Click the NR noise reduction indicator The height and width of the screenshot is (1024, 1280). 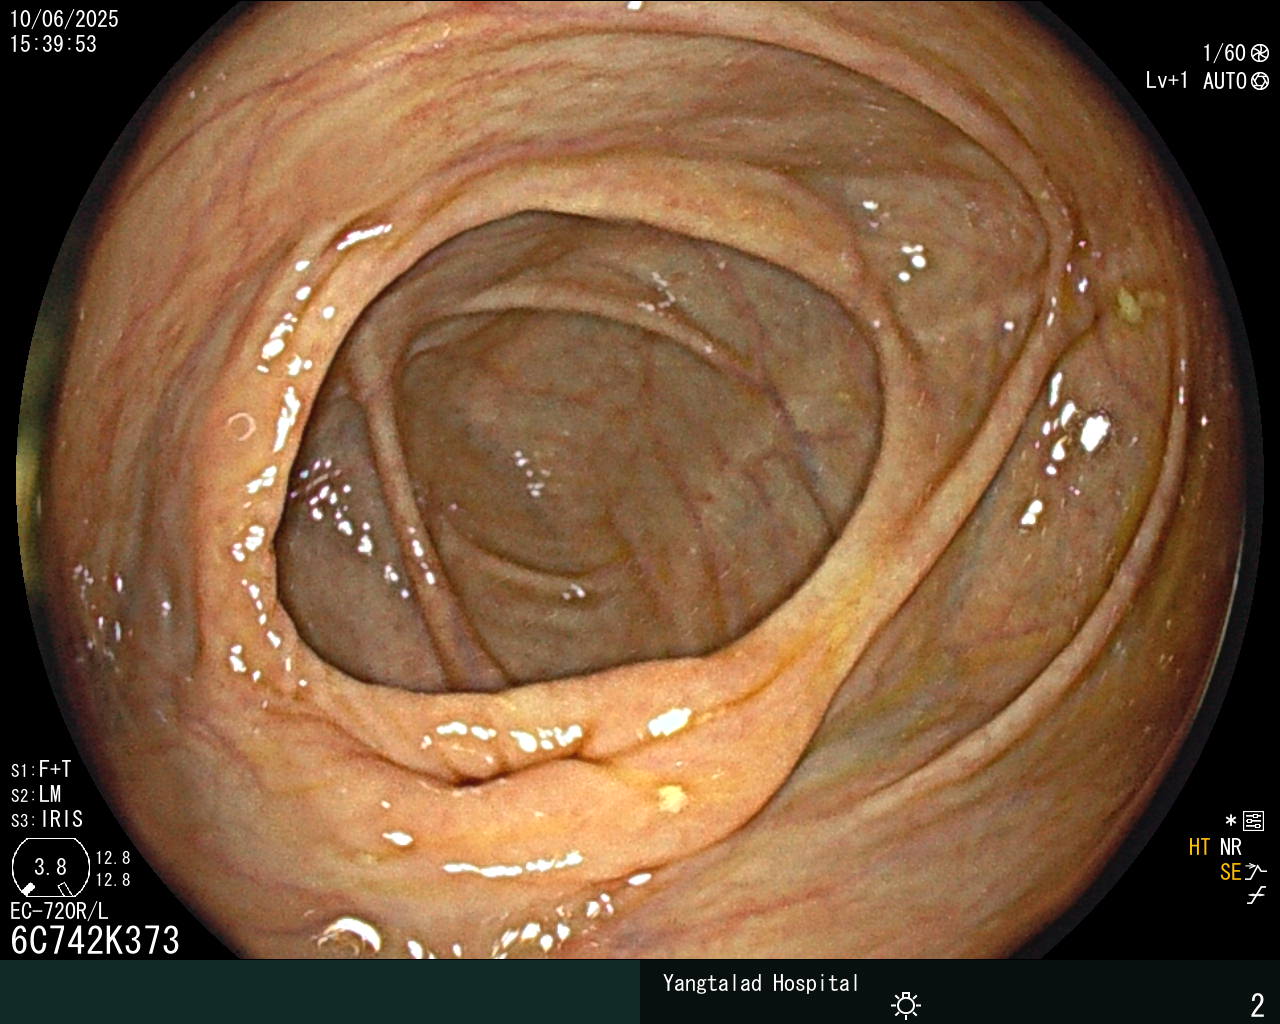point(1230,847)
